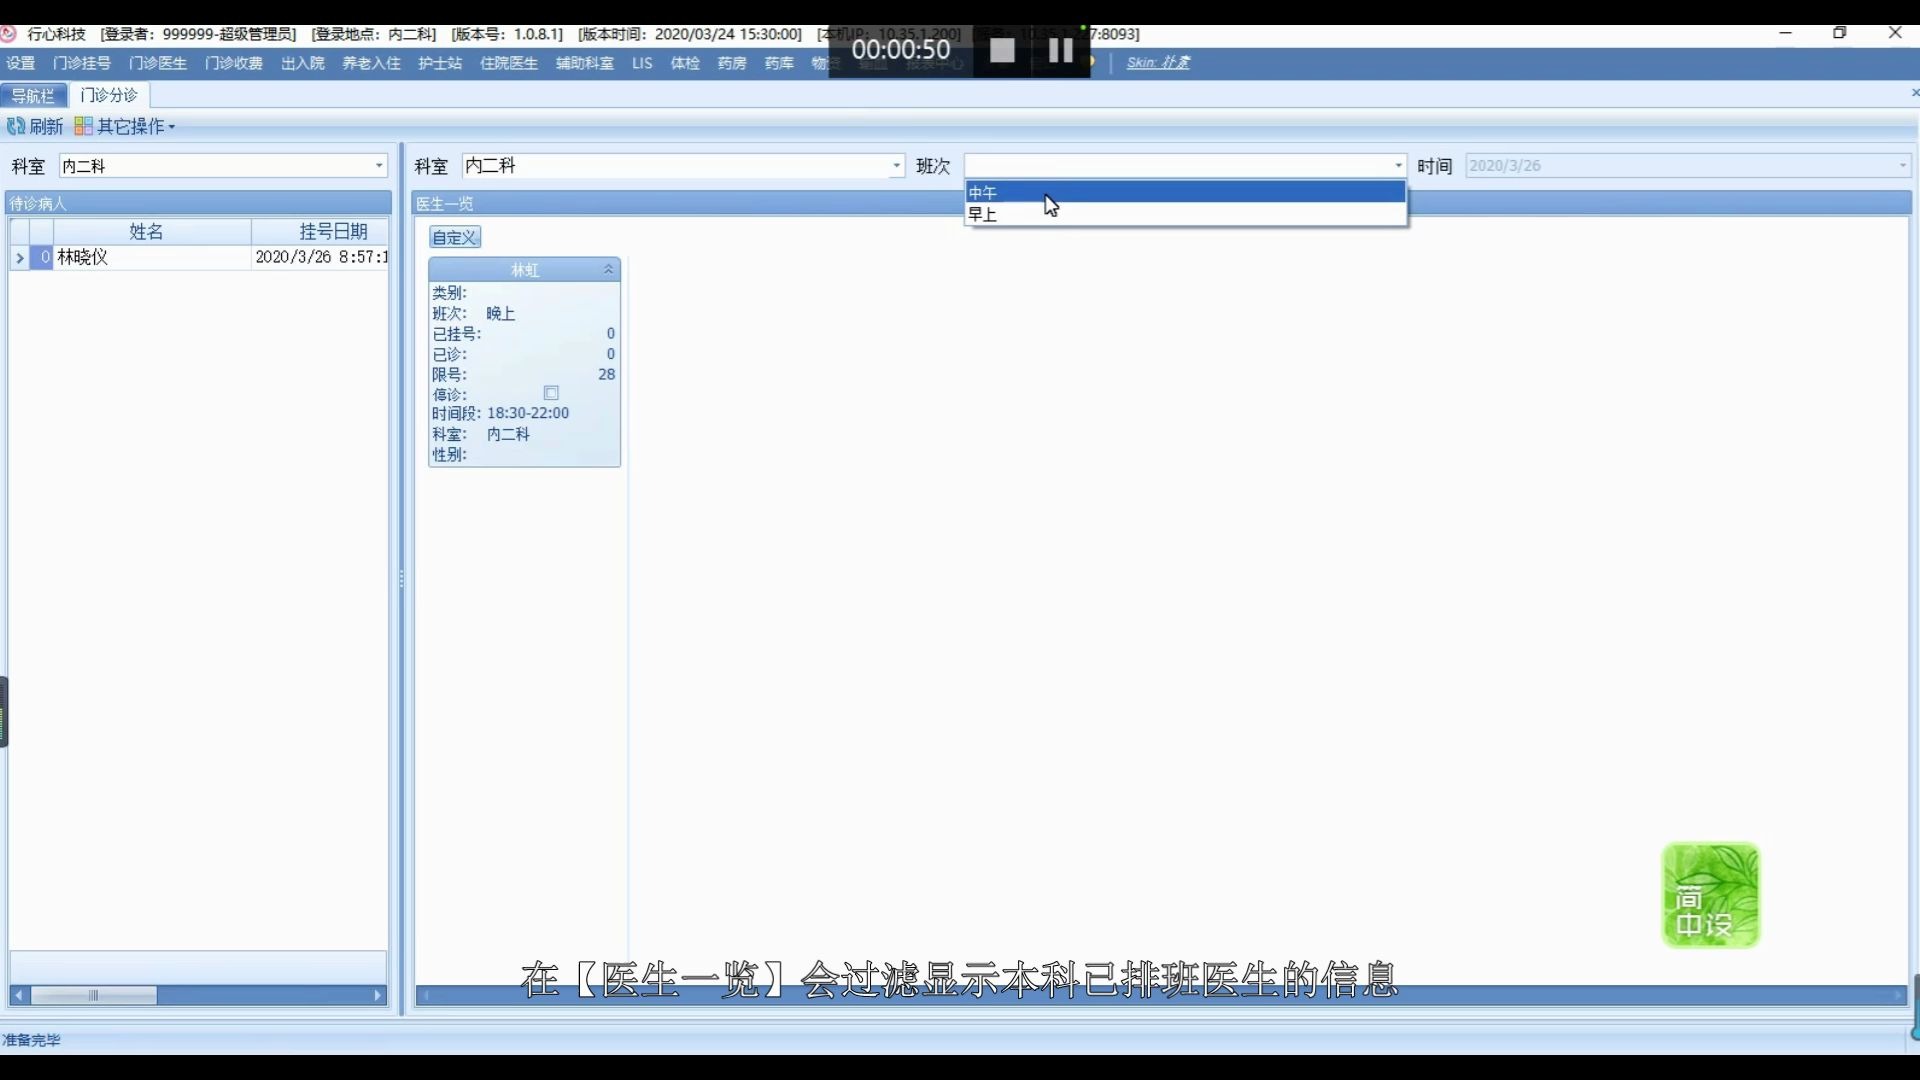Open the 其它操作 menu icon

(84, 126)
